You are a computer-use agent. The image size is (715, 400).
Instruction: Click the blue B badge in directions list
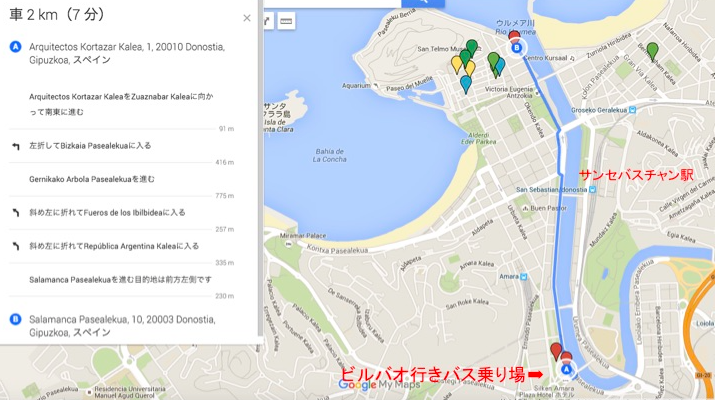click(16, 319)
